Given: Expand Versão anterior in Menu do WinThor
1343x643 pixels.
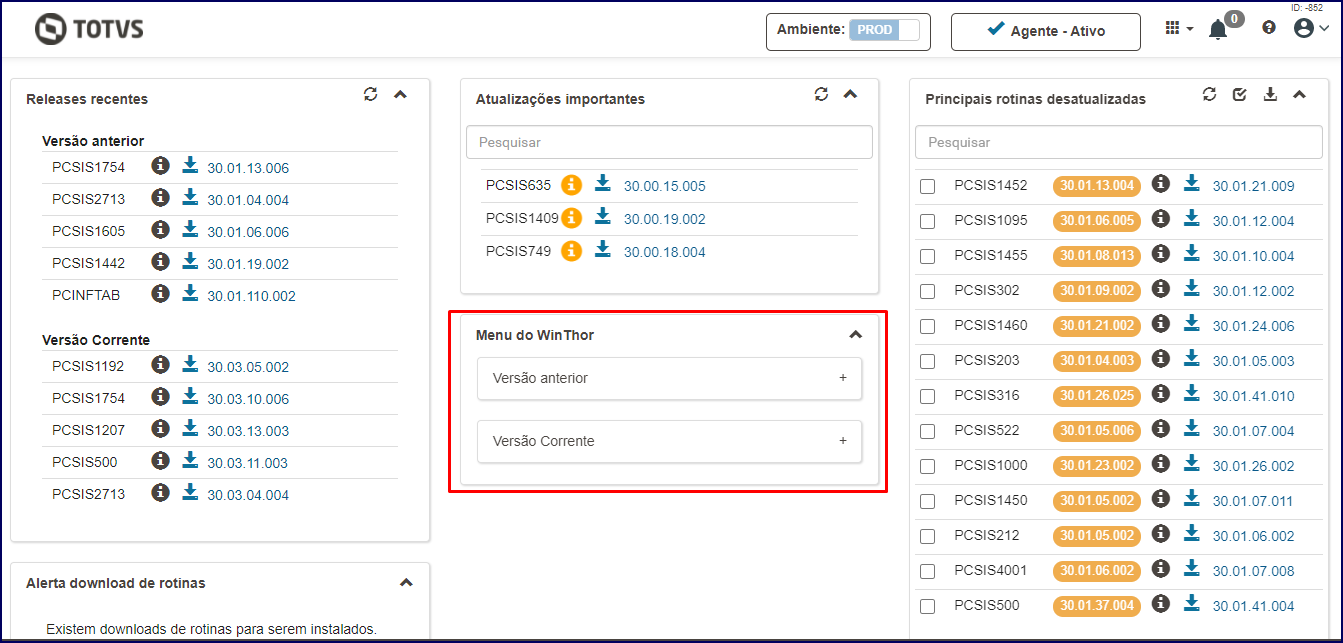Looking at the screenshot, I should (x=669, y=378).
